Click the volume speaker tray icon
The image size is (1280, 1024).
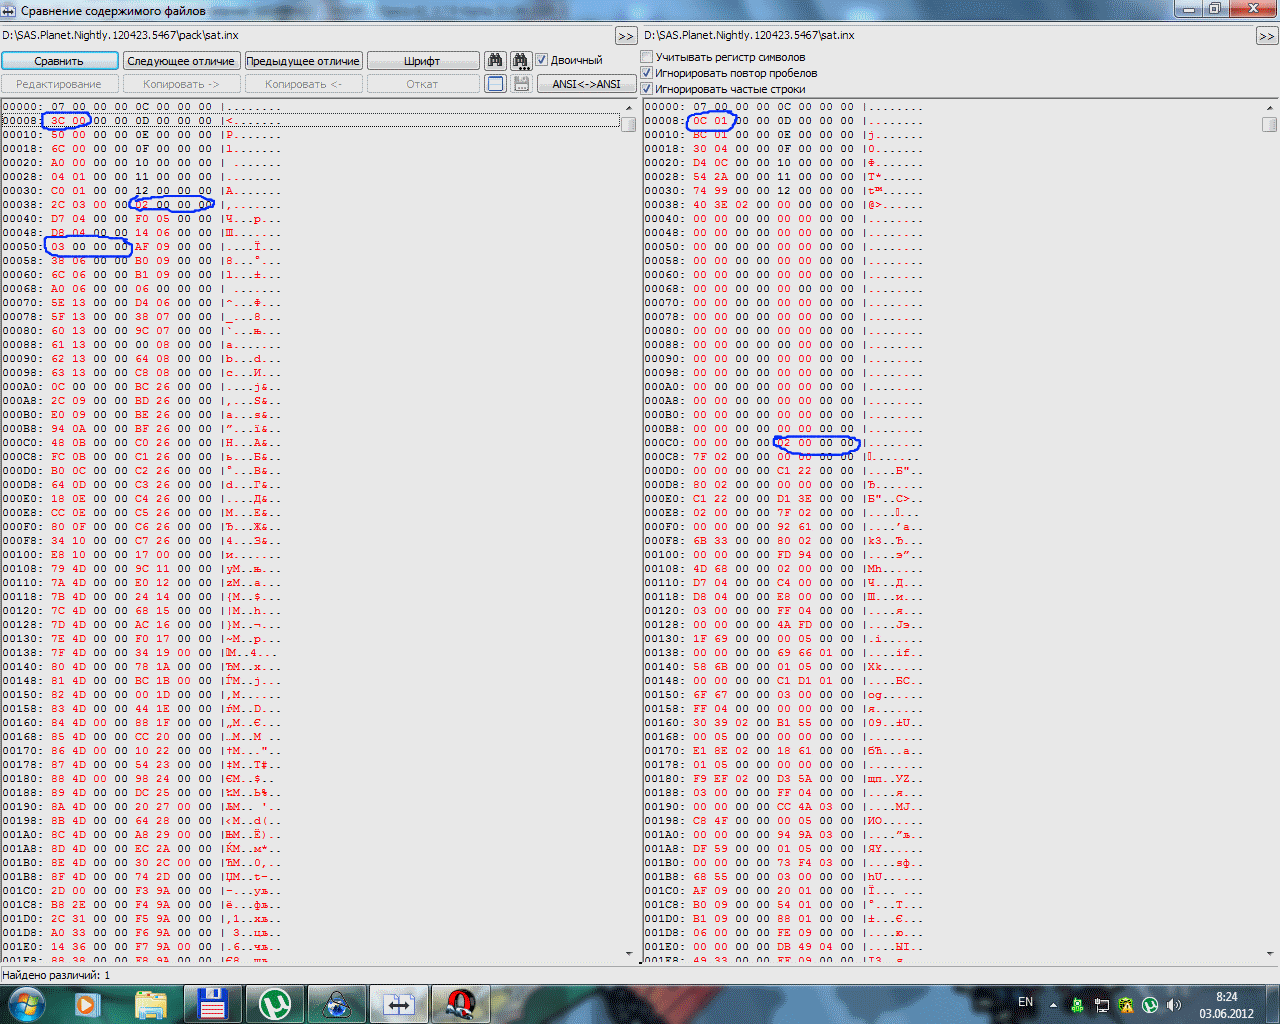1174,1004
